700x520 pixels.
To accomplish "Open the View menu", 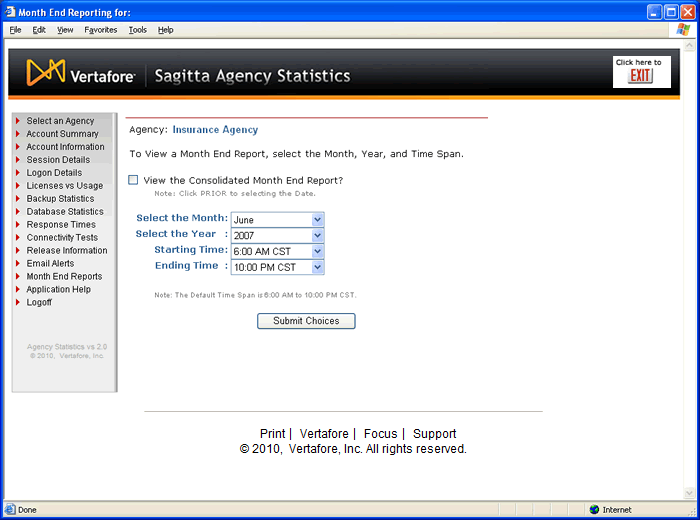I will pos(65,30).
